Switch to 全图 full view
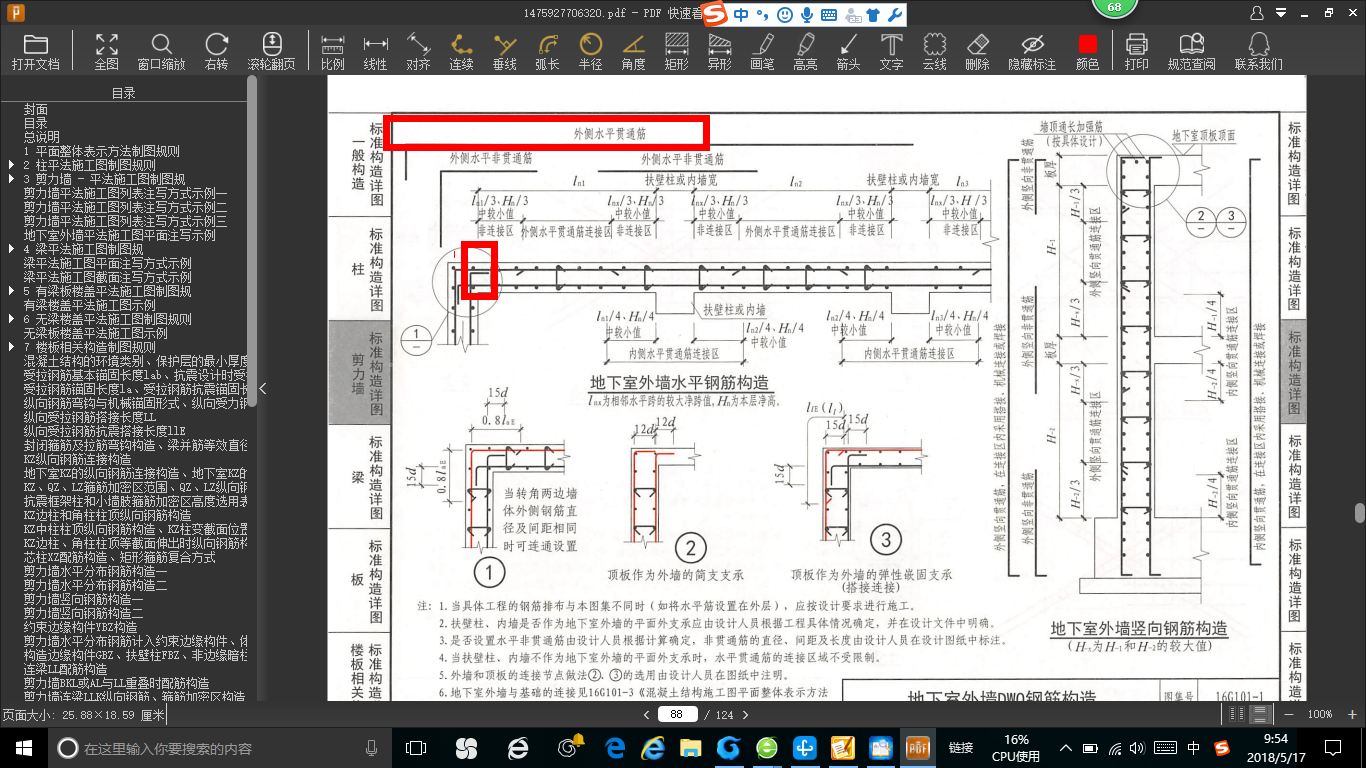Image resolution: width=1366 pixels, height=768 pixels. [106, 51]
